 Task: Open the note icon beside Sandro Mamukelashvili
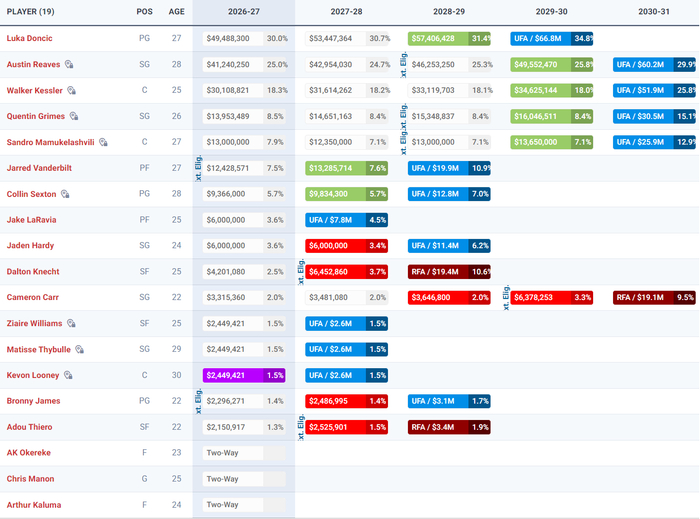coord(103,142)
